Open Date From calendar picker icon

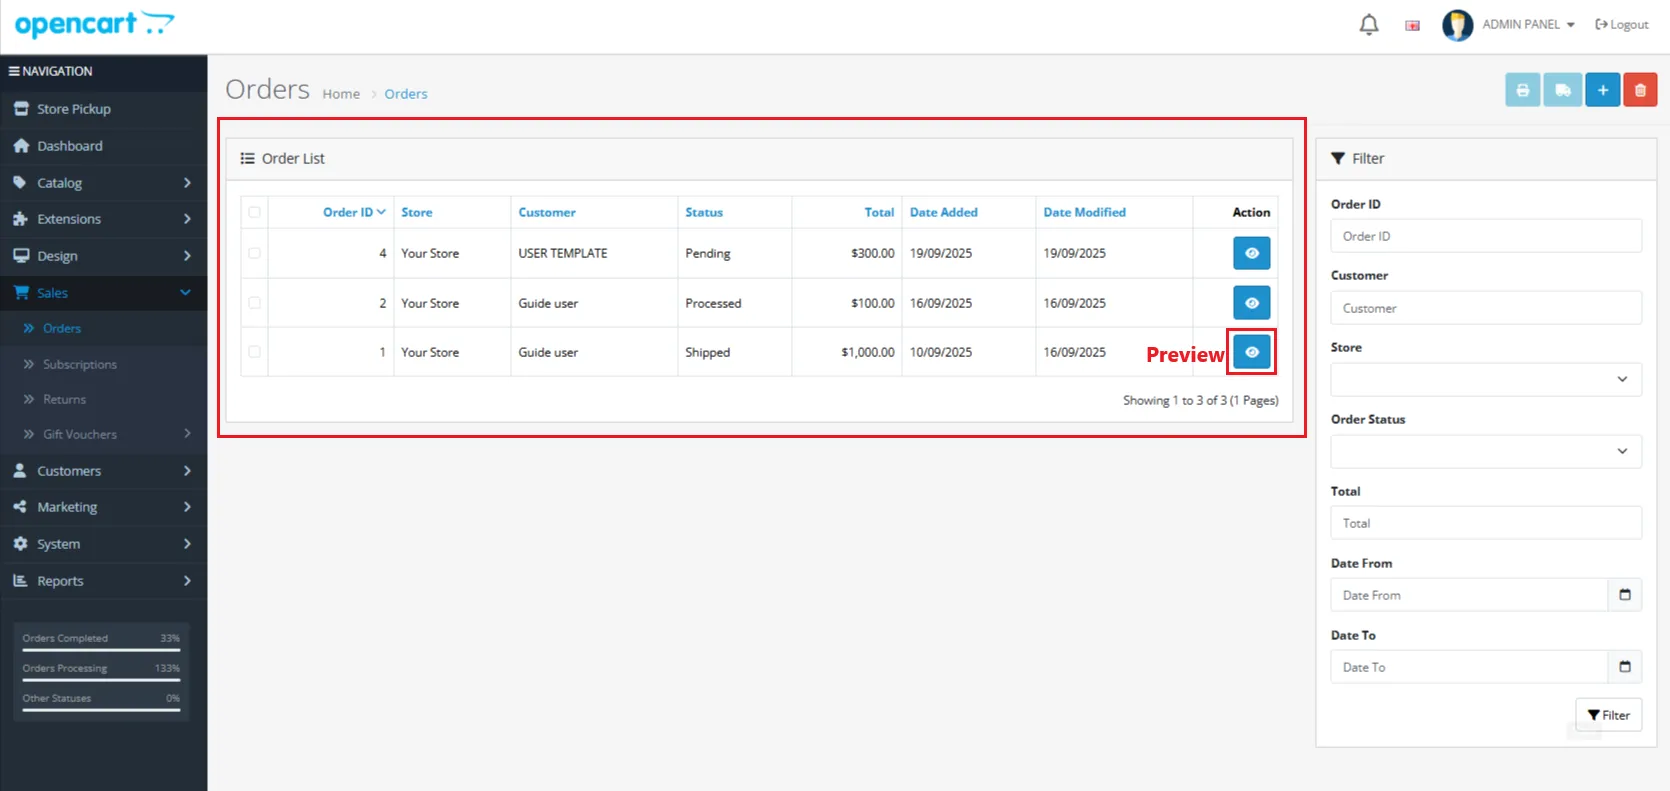pyautogui.click(x=1624, y=595)
